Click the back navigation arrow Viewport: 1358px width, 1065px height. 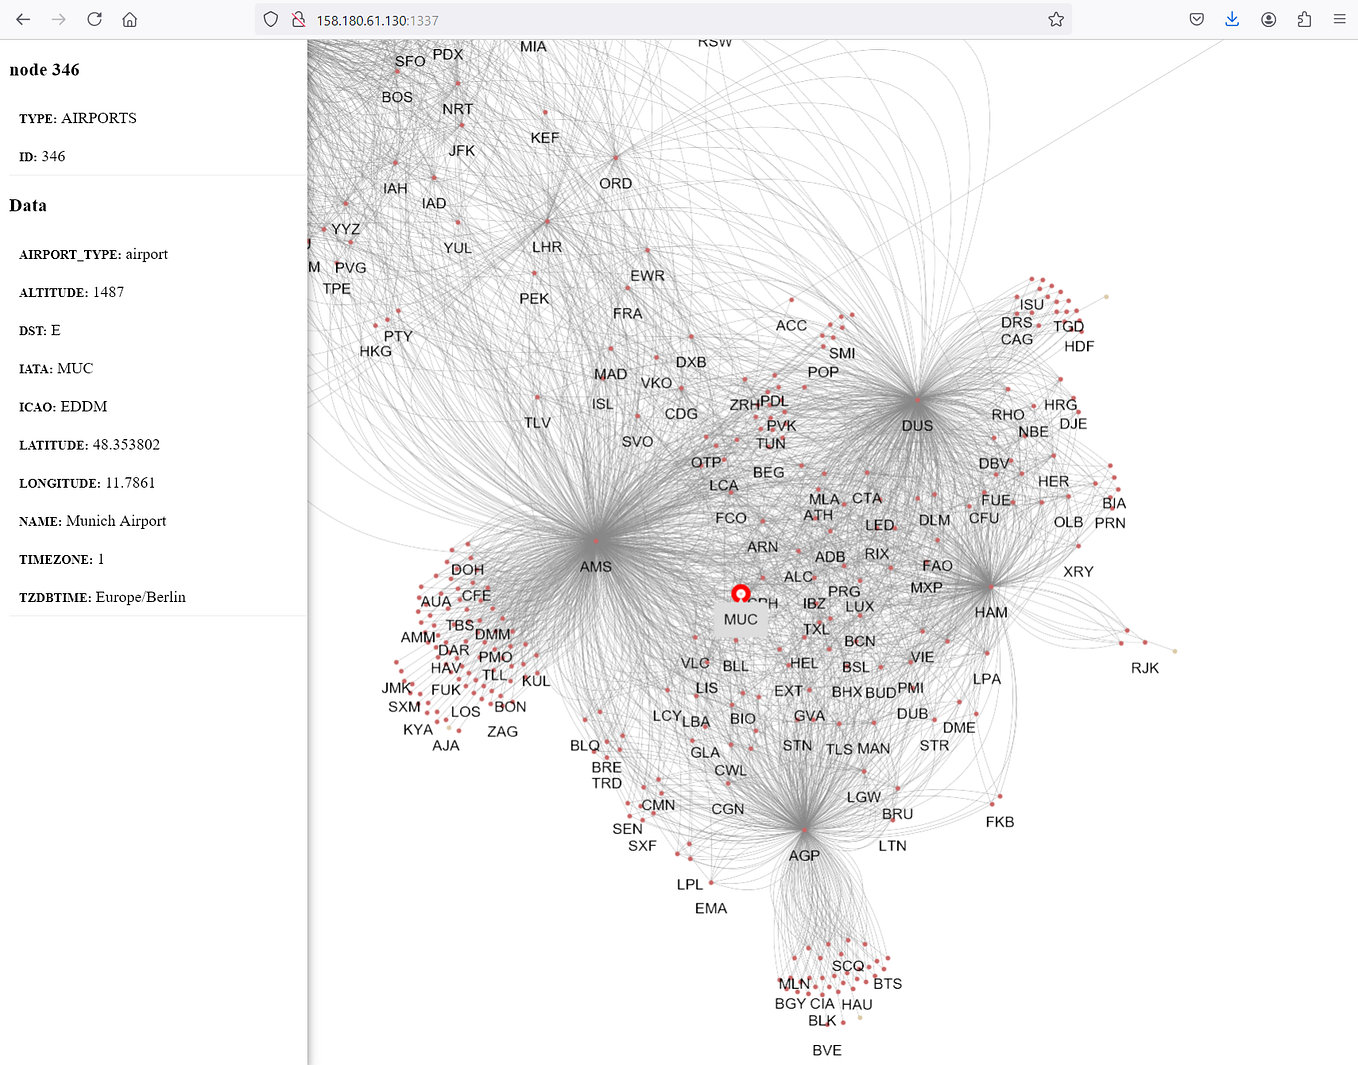pos(22,19)
